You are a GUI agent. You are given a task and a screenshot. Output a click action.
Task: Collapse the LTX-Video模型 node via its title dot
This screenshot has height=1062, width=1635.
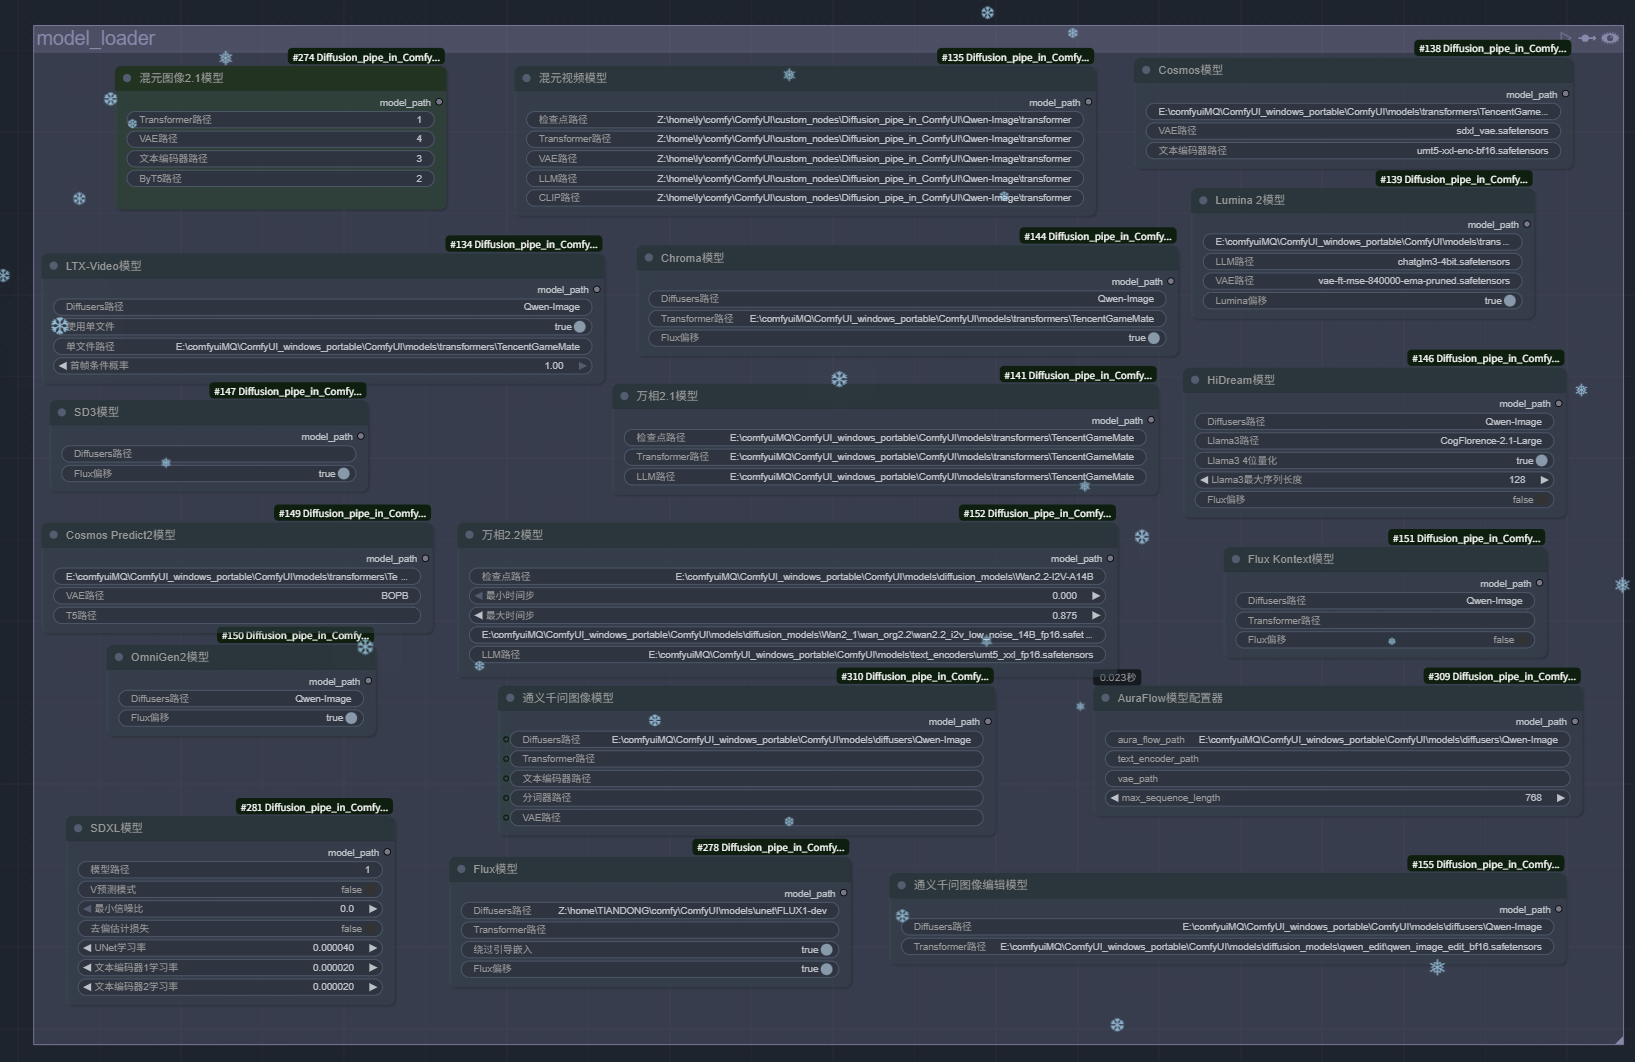point(54,266)
